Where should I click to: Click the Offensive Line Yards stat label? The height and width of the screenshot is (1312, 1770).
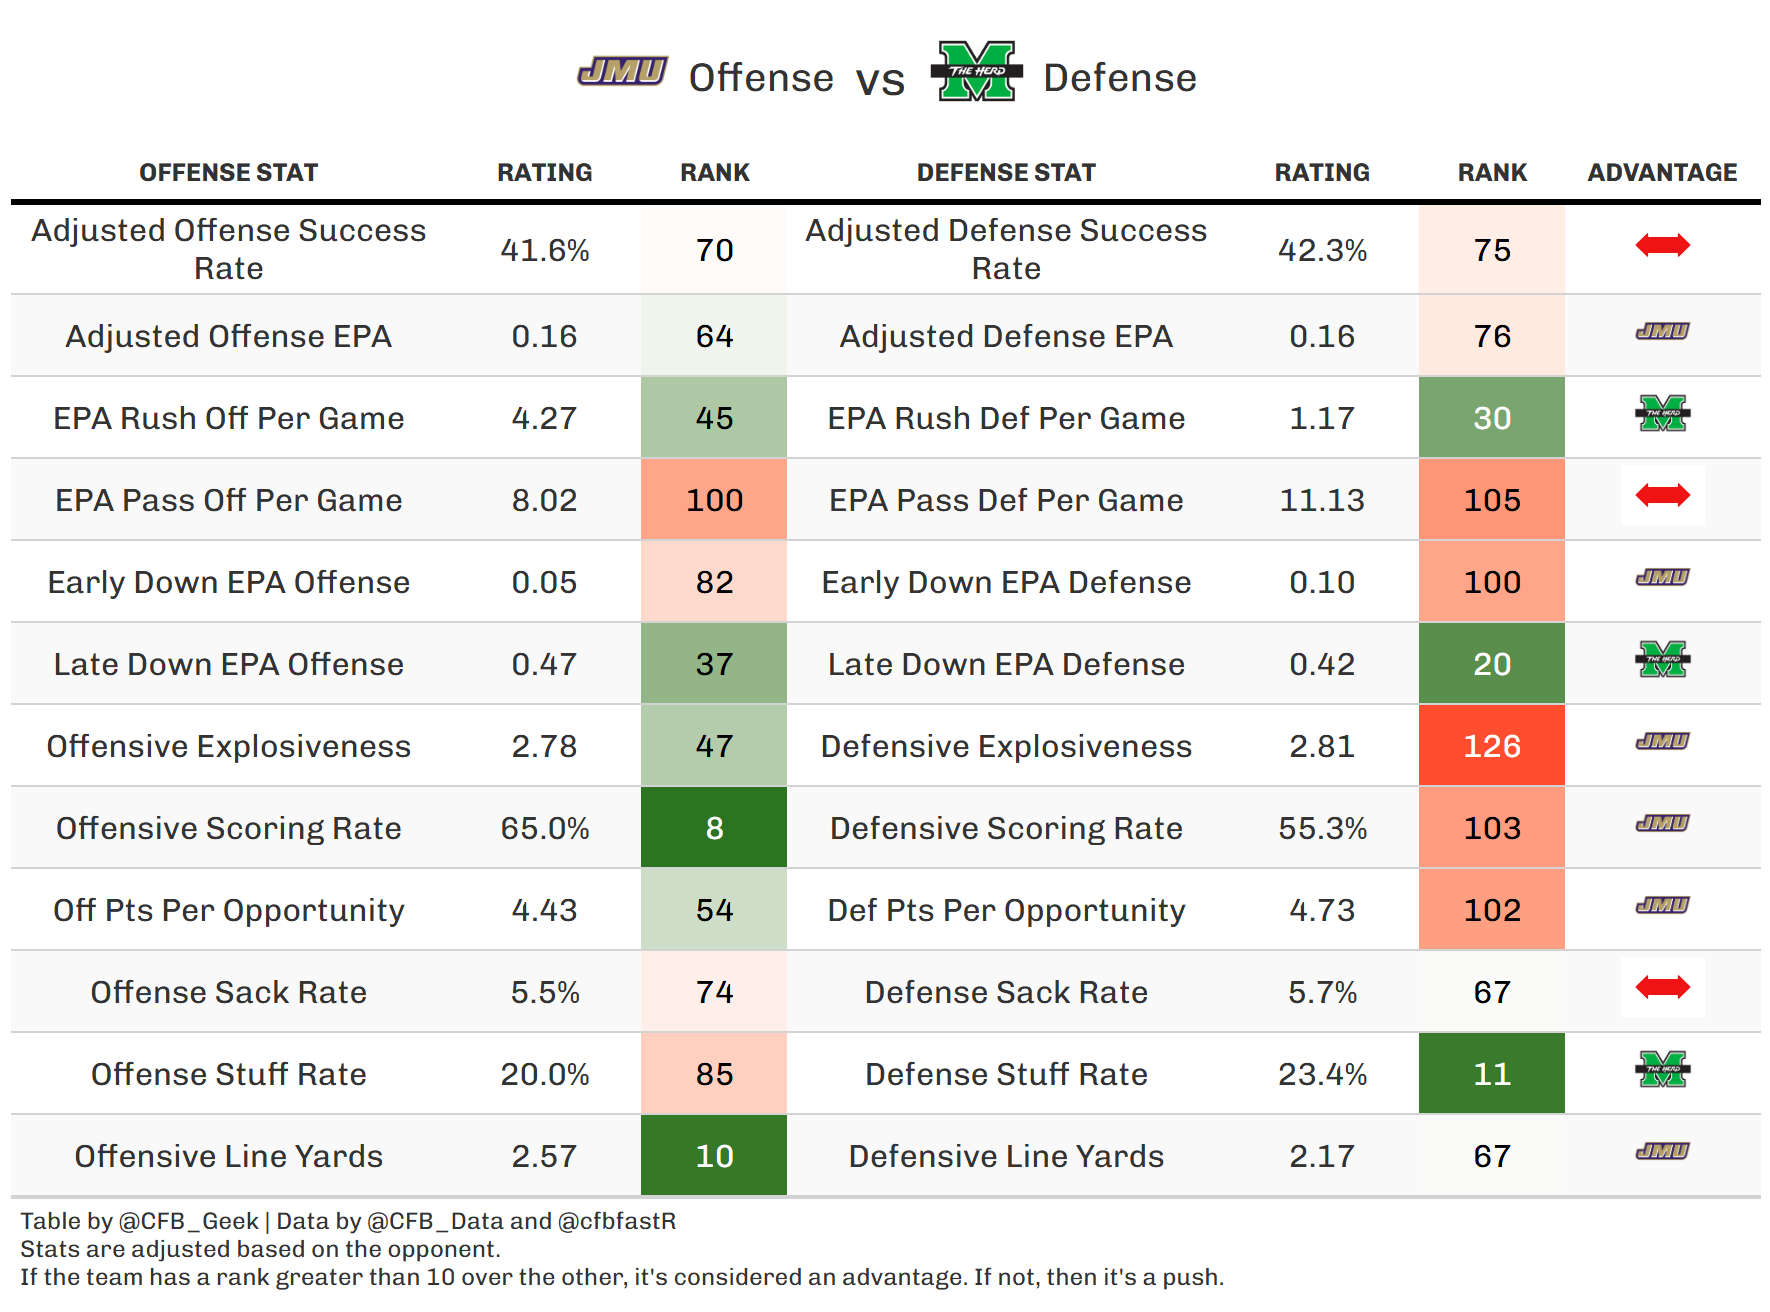[x=228, y=1156]
